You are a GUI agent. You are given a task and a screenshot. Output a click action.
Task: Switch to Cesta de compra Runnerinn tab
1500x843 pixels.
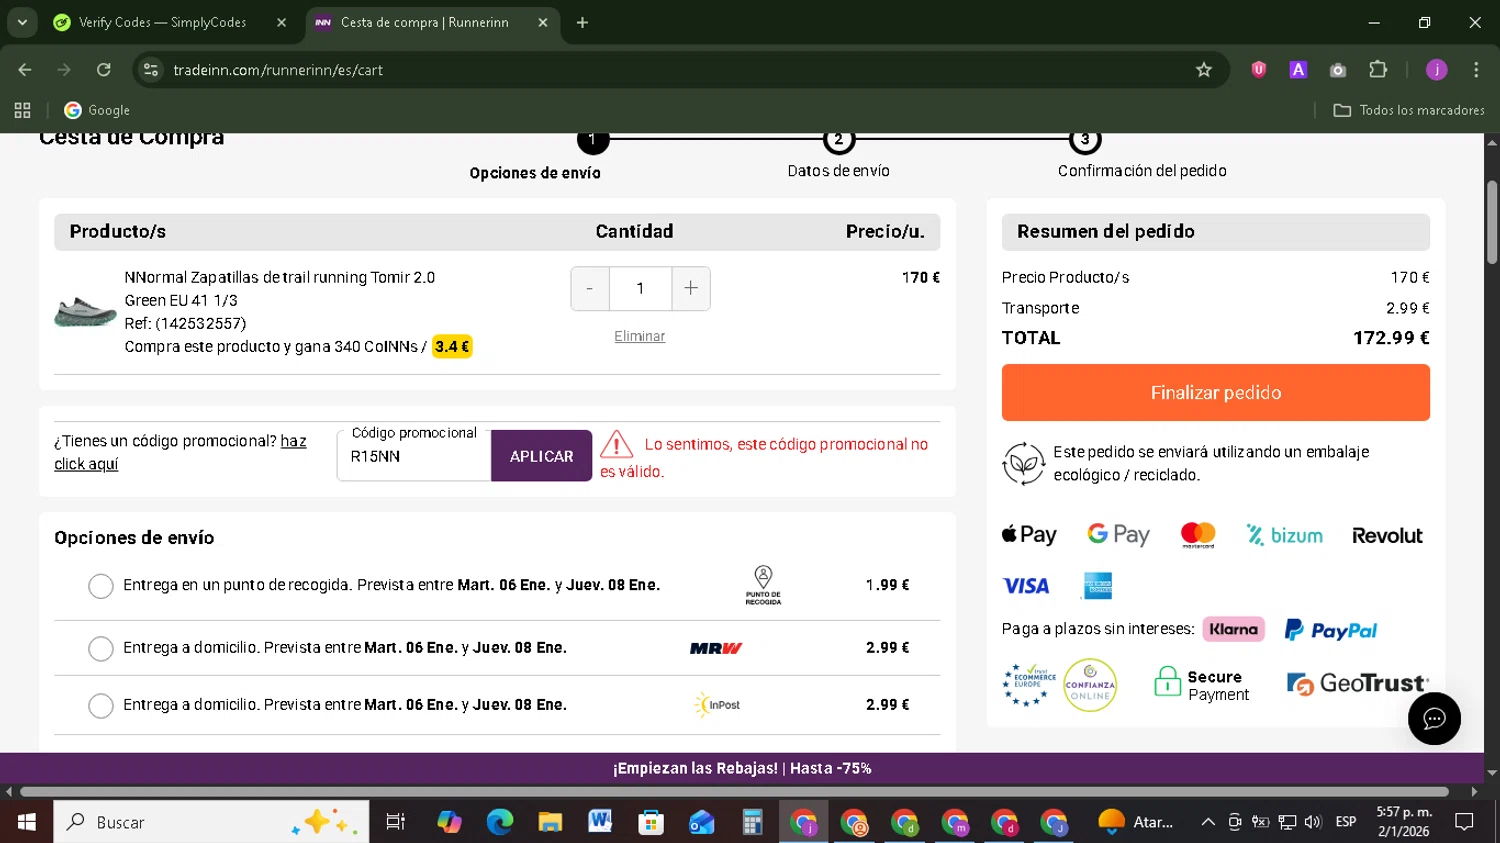pos(432,22)
